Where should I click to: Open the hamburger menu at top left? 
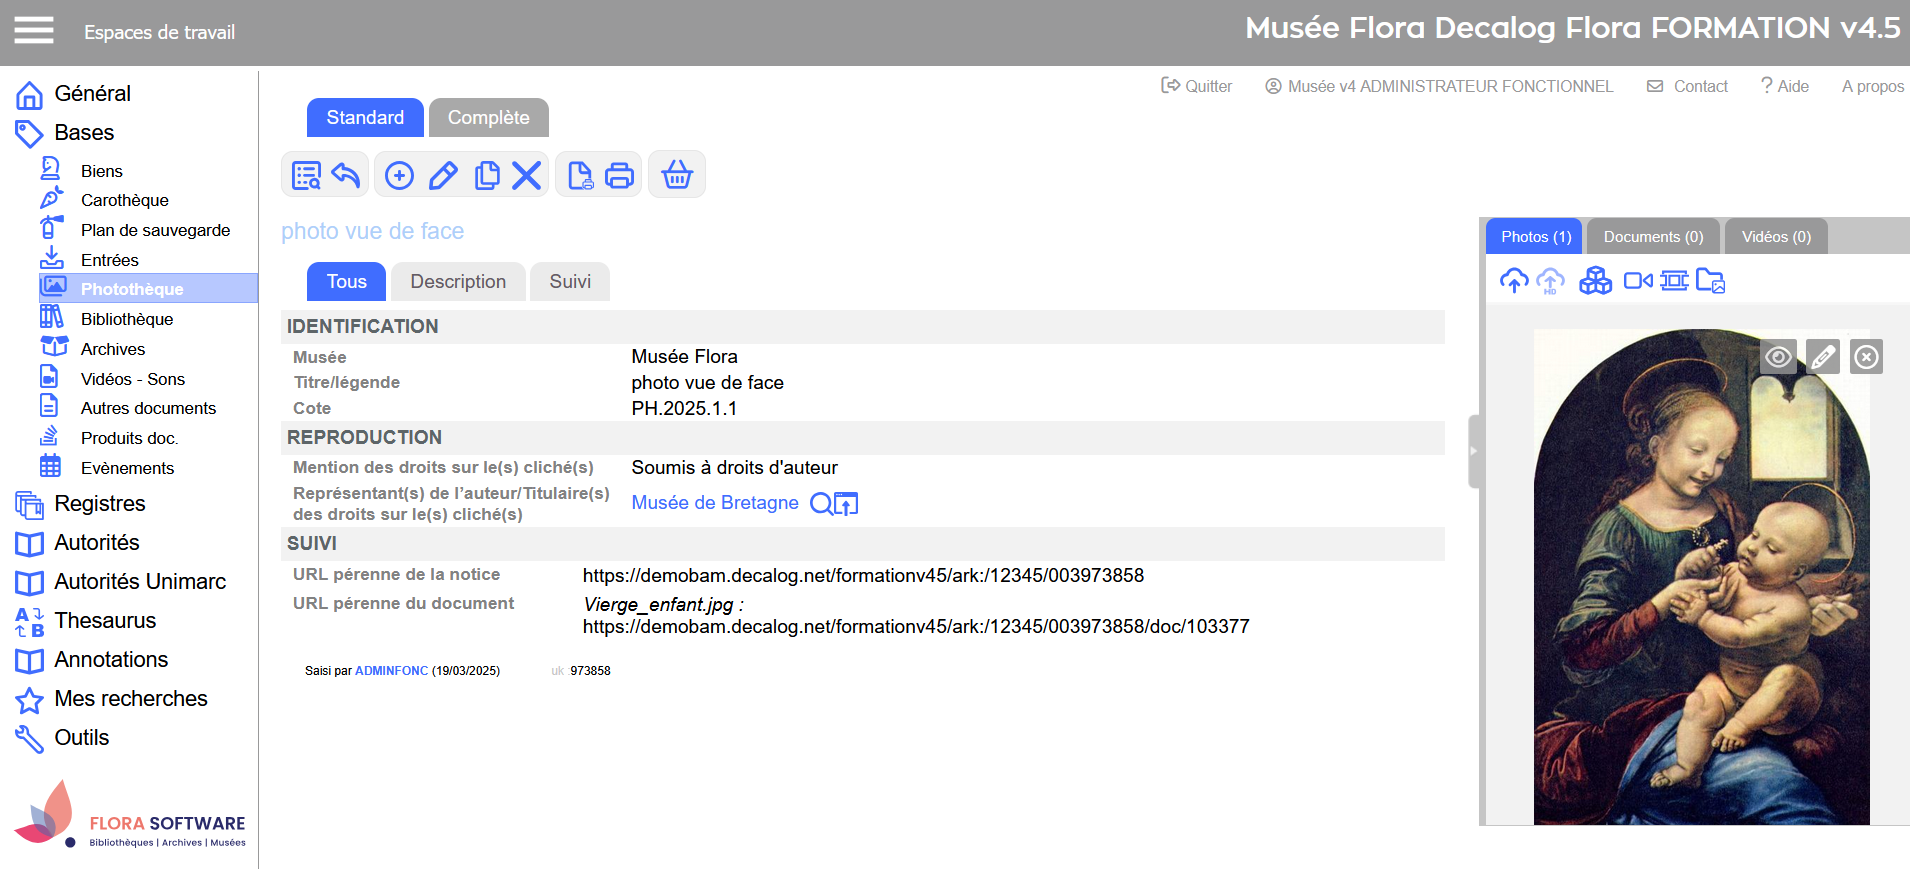tap(34, 31)
